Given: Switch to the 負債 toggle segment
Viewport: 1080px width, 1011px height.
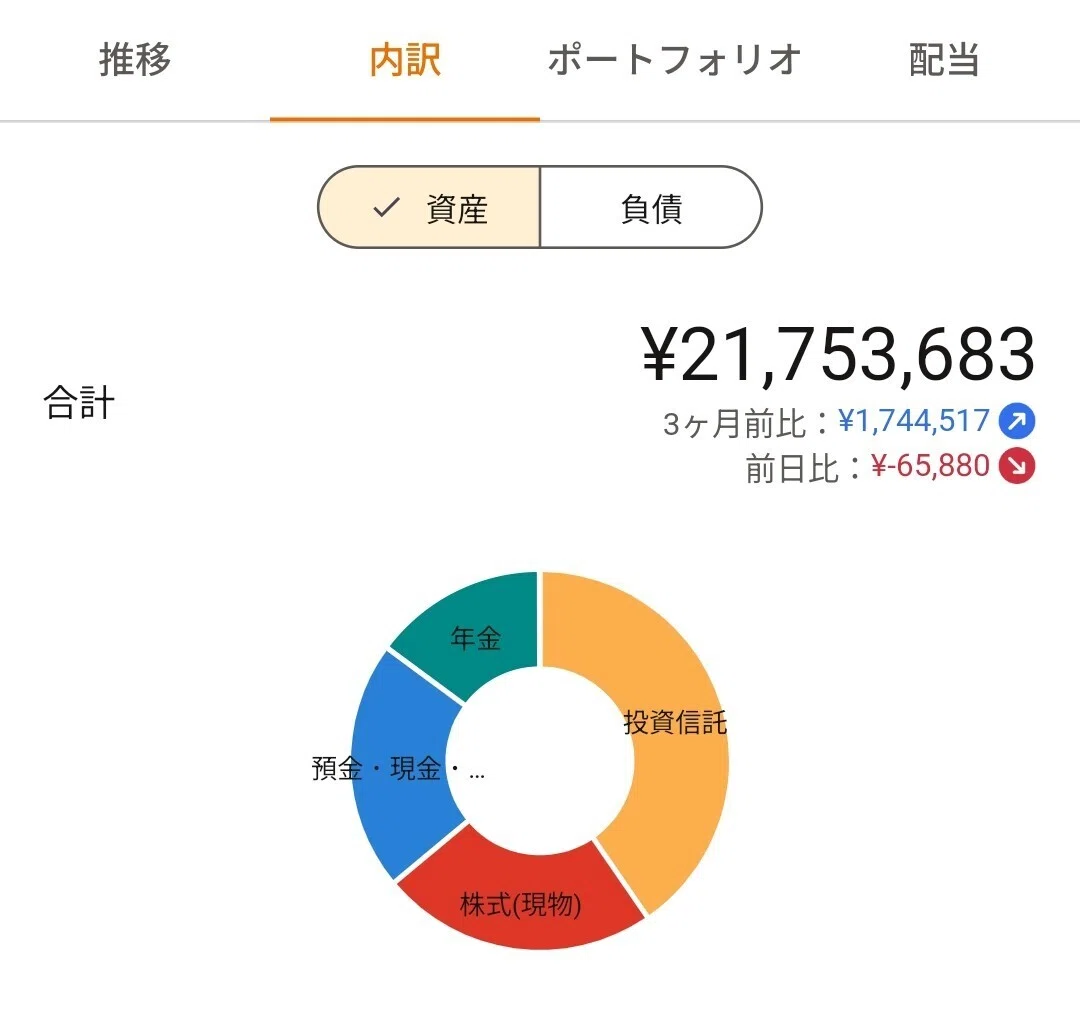Looking at the screenshot, I should (x=651, y=207).
